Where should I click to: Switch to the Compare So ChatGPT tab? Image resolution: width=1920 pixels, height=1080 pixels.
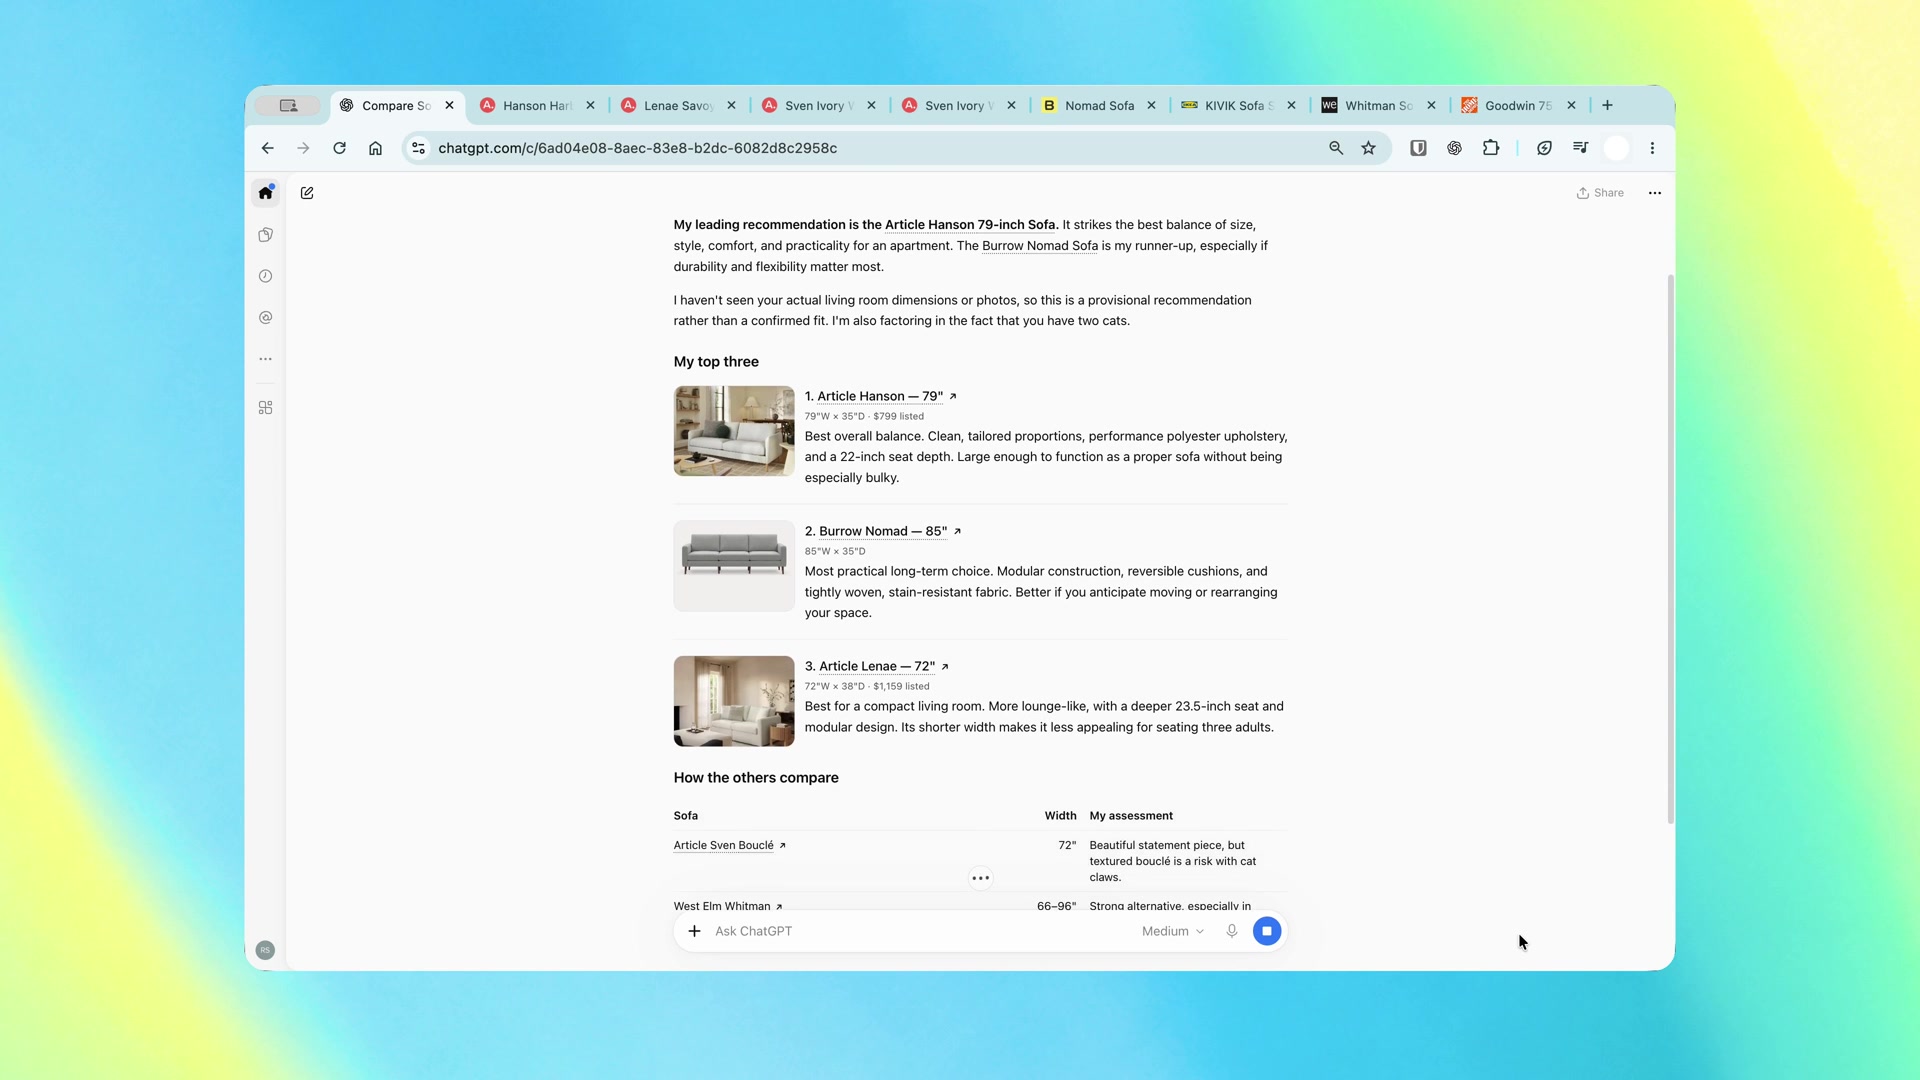coord(397,105)
